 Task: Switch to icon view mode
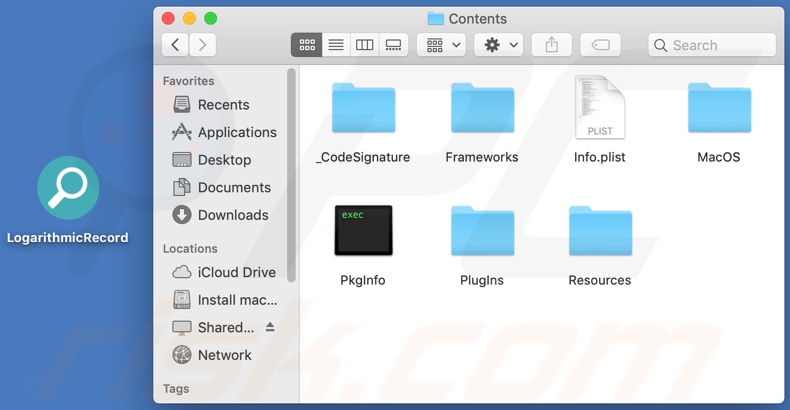pos(306,45)
